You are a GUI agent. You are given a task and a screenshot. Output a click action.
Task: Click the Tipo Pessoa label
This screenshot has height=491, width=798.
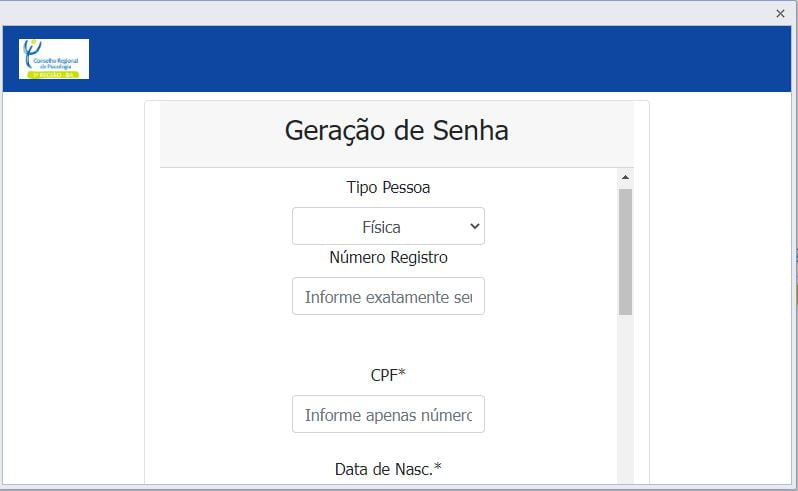pyautogui.click(x=388, y=187)
